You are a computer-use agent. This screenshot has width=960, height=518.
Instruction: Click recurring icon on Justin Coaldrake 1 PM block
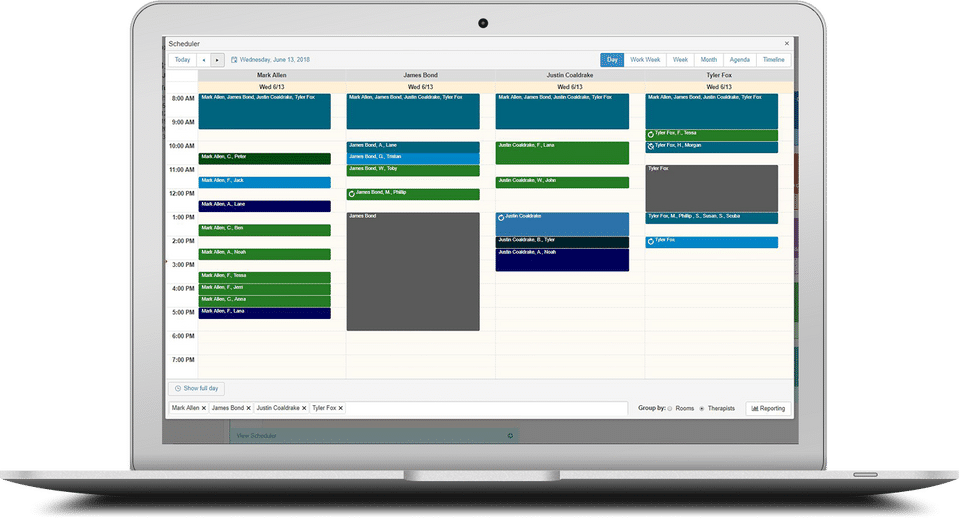click(x=501, y=217)
